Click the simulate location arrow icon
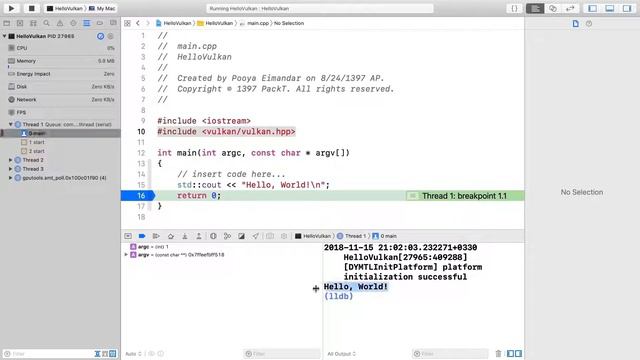The image size is (640, 360). pos(256,236)
